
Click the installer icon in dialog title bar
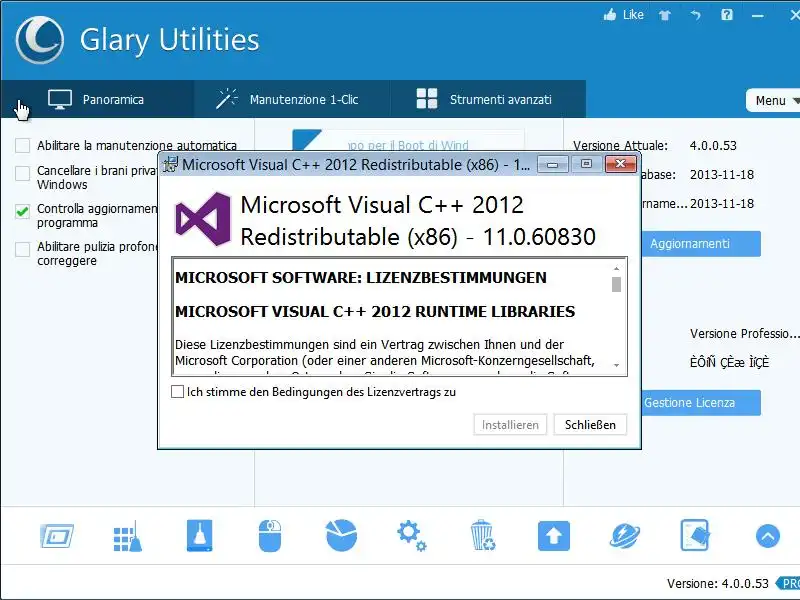[170, 164]
